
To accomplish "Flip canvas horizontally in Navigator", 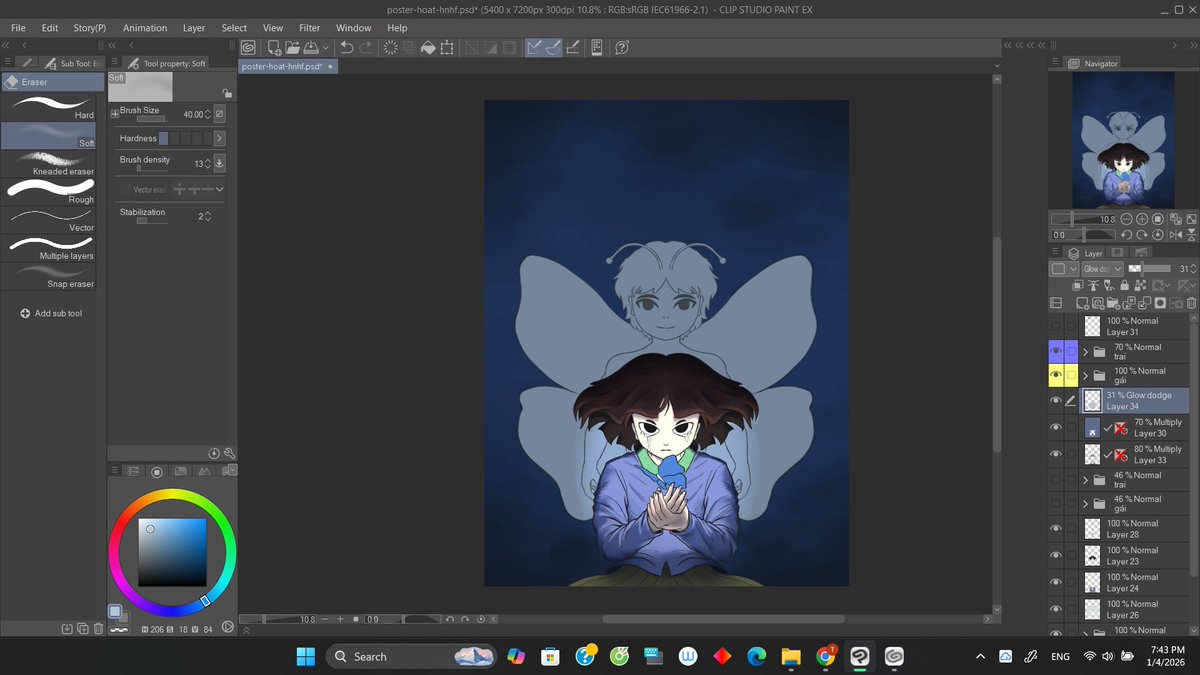I will pos(1174,235).
